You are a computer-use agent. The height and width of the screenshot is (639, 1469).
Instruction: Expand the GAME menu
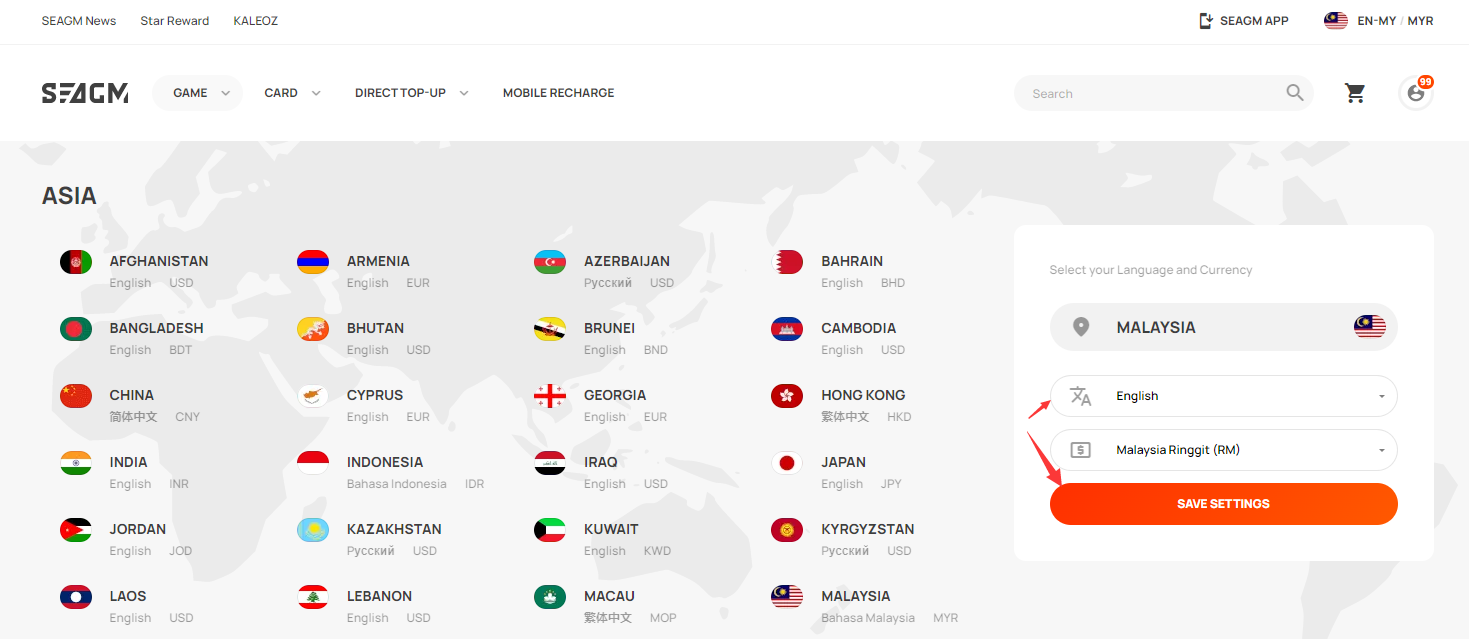pos(198,93)
